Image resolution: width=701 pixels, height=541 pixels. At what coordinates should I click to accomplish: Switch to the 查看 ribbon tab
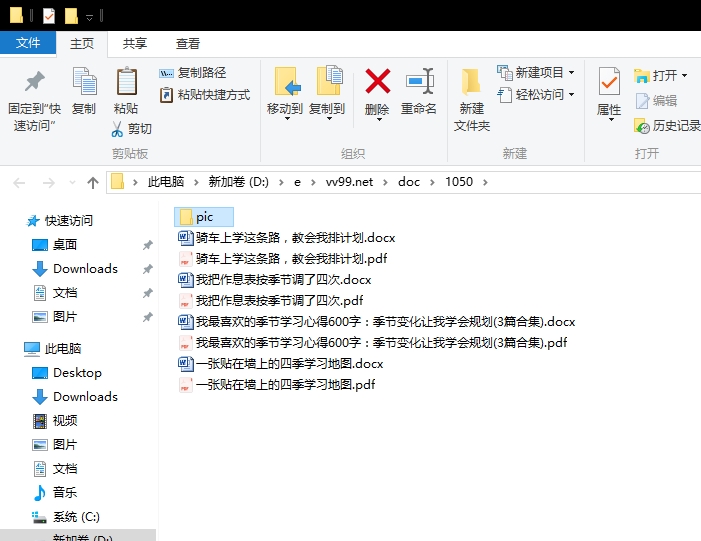click(188, 43)
